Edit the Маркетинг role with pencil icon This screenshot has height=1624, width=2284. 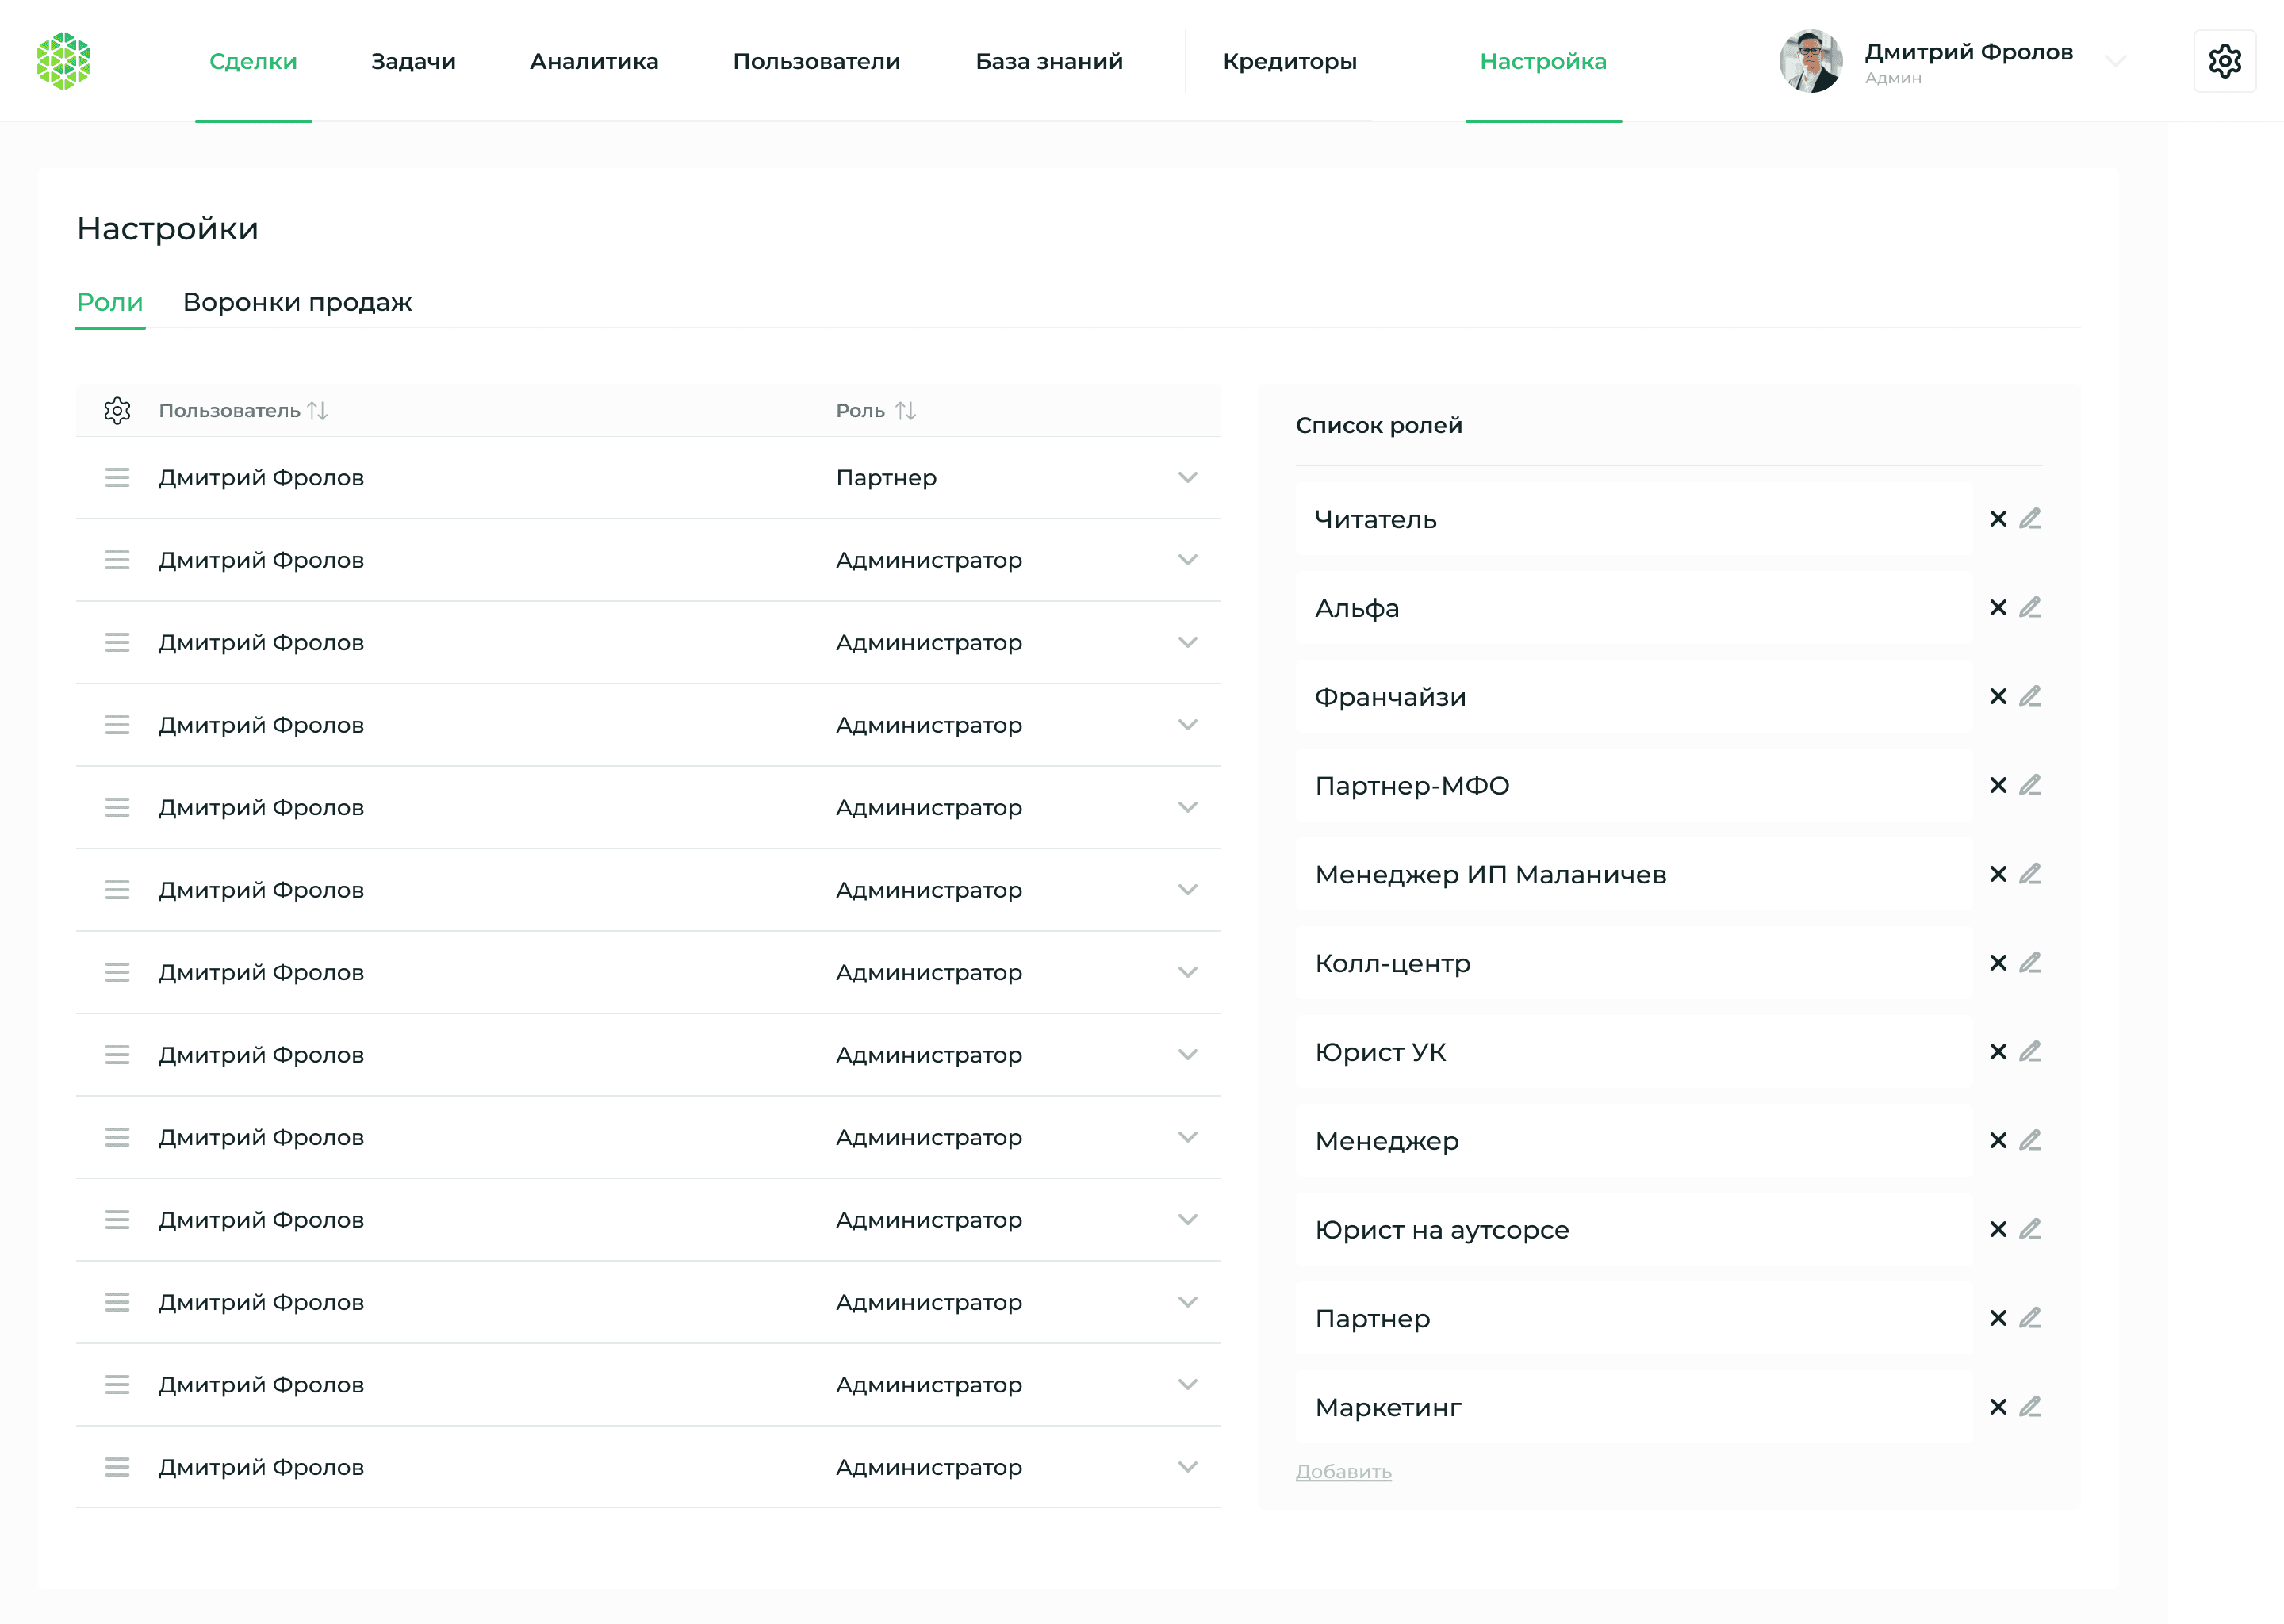(2030, 1407)
